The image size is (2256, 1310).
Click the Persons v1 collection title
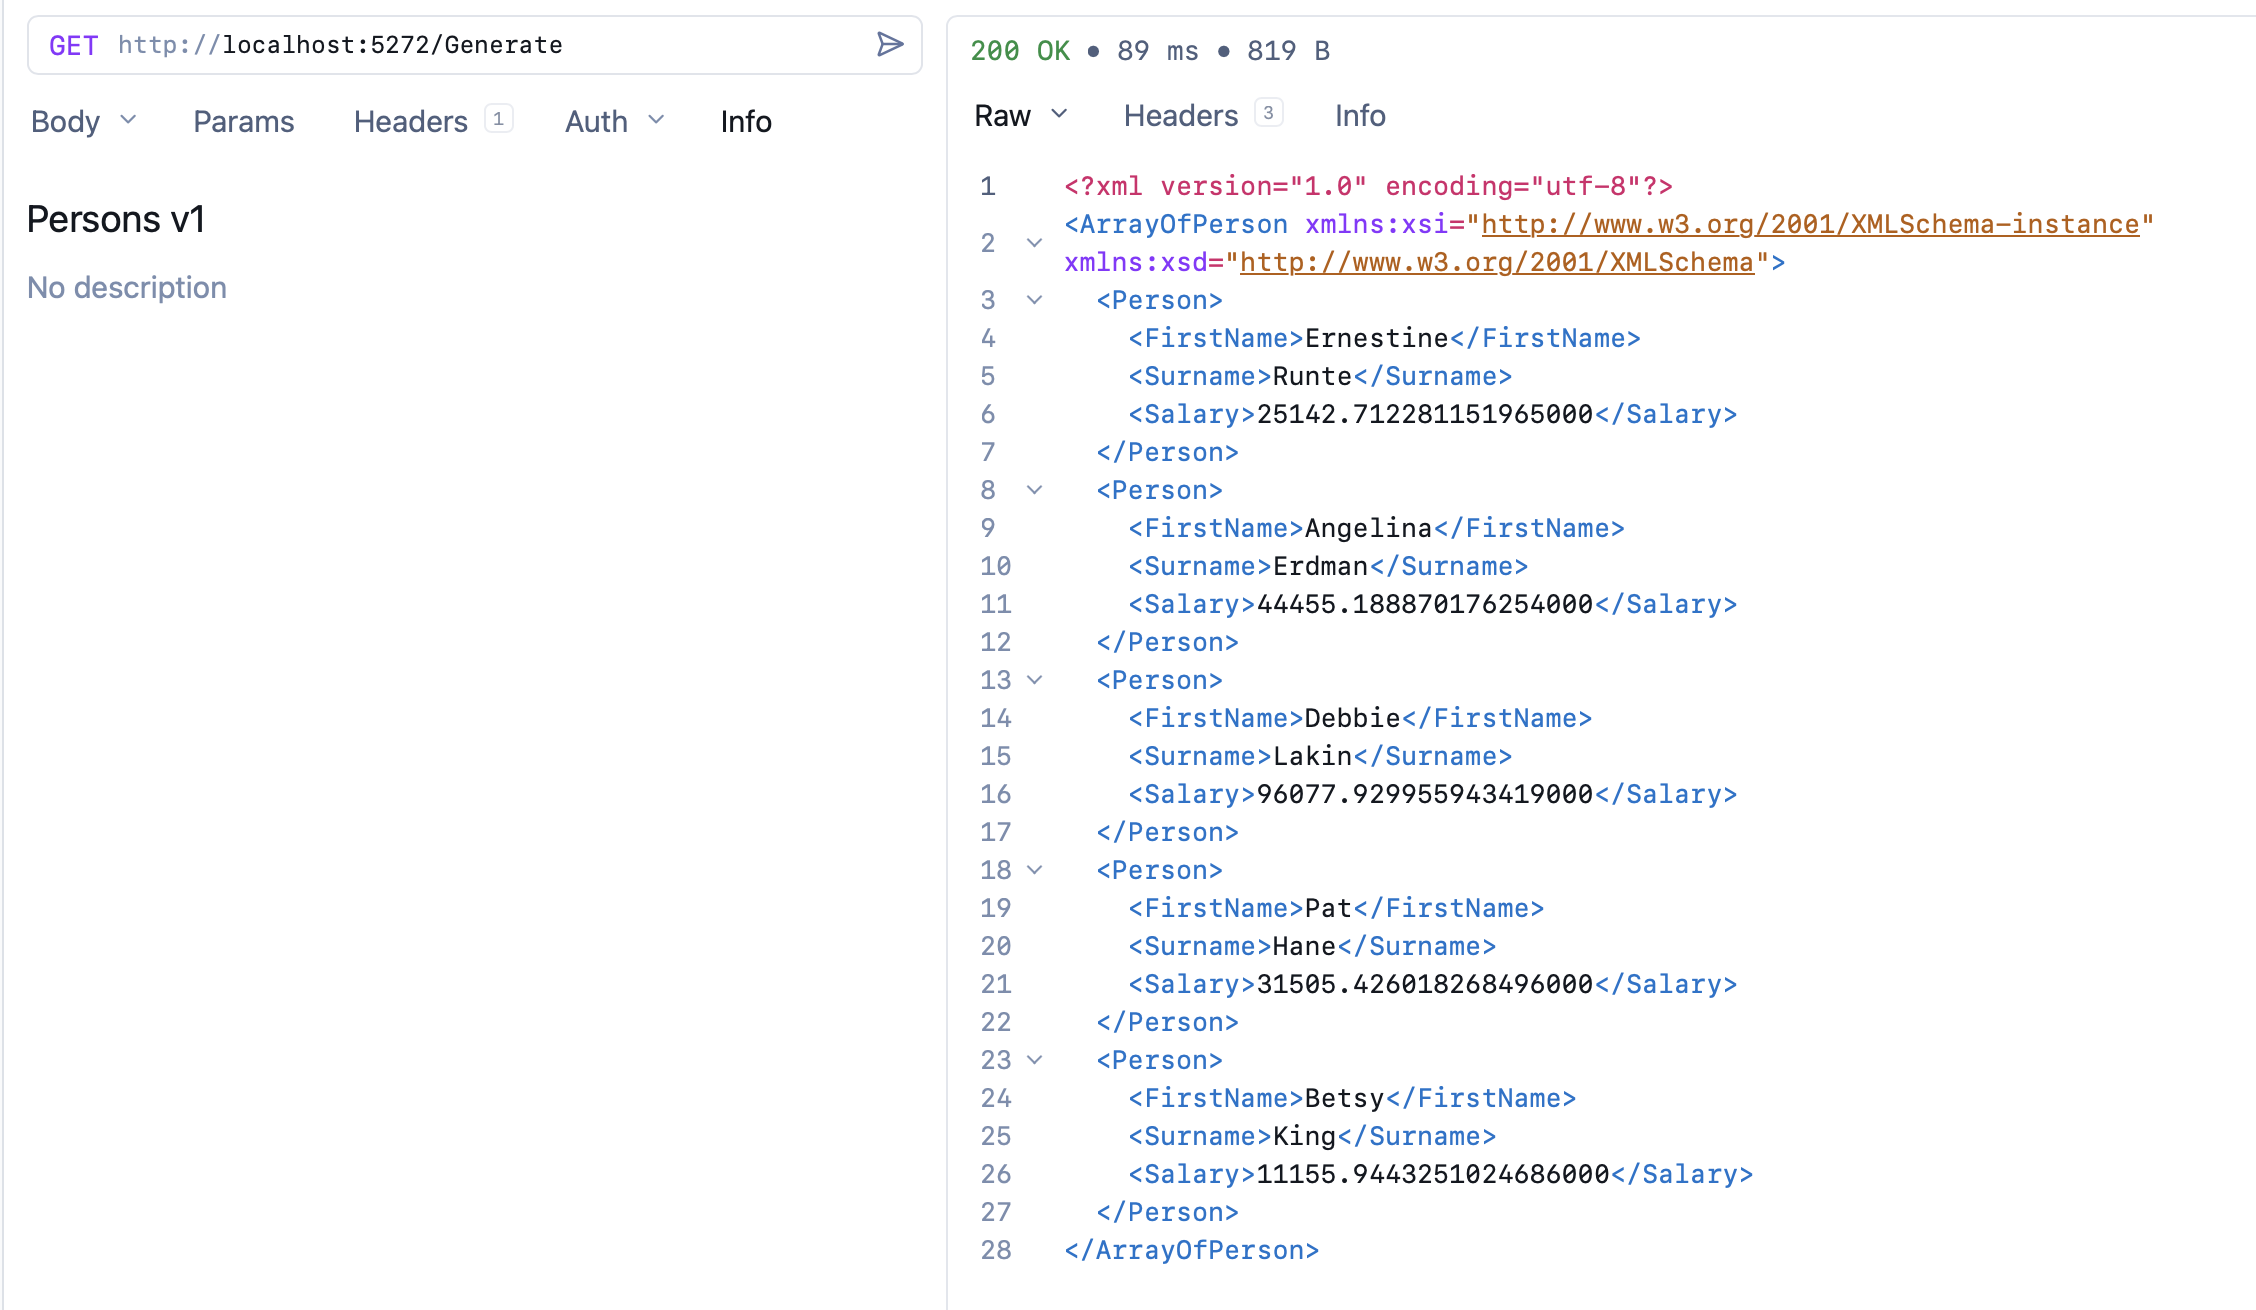(117, 218)
